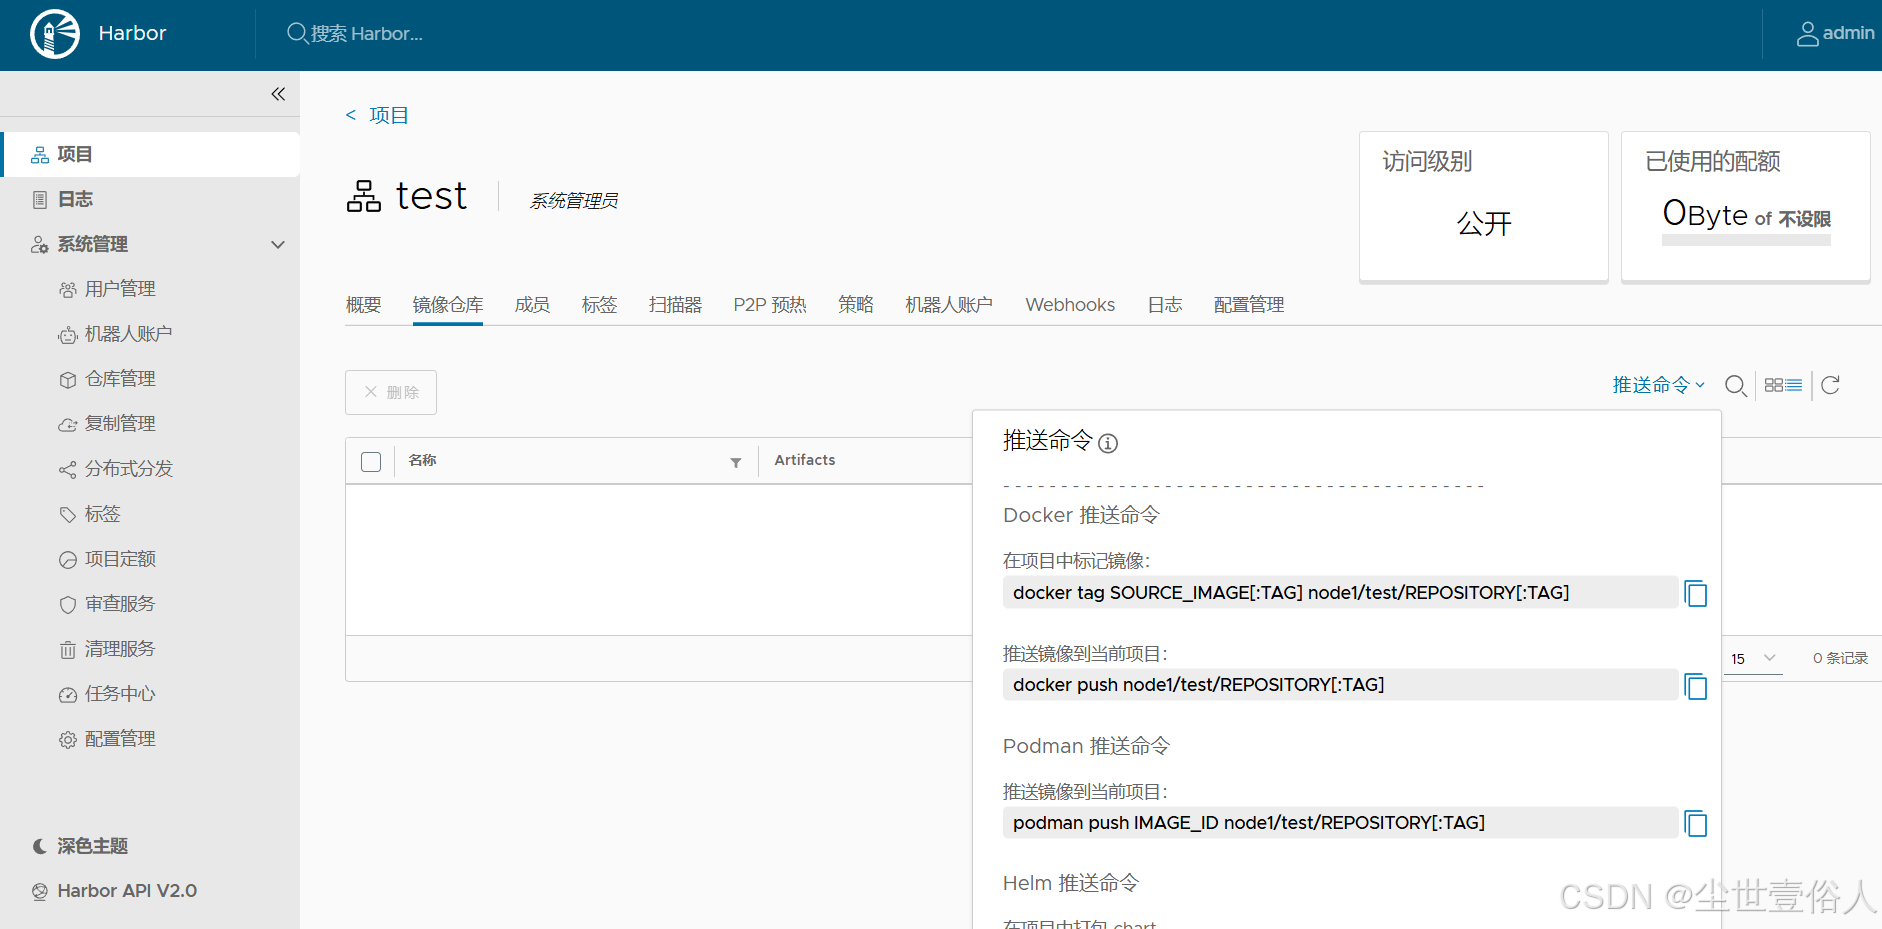This screenshot has width=1882, height=929.
Task: Open the P2P Preheat (P2P 预热) tab
Action: pyautogui.click(x=770, y=305)
